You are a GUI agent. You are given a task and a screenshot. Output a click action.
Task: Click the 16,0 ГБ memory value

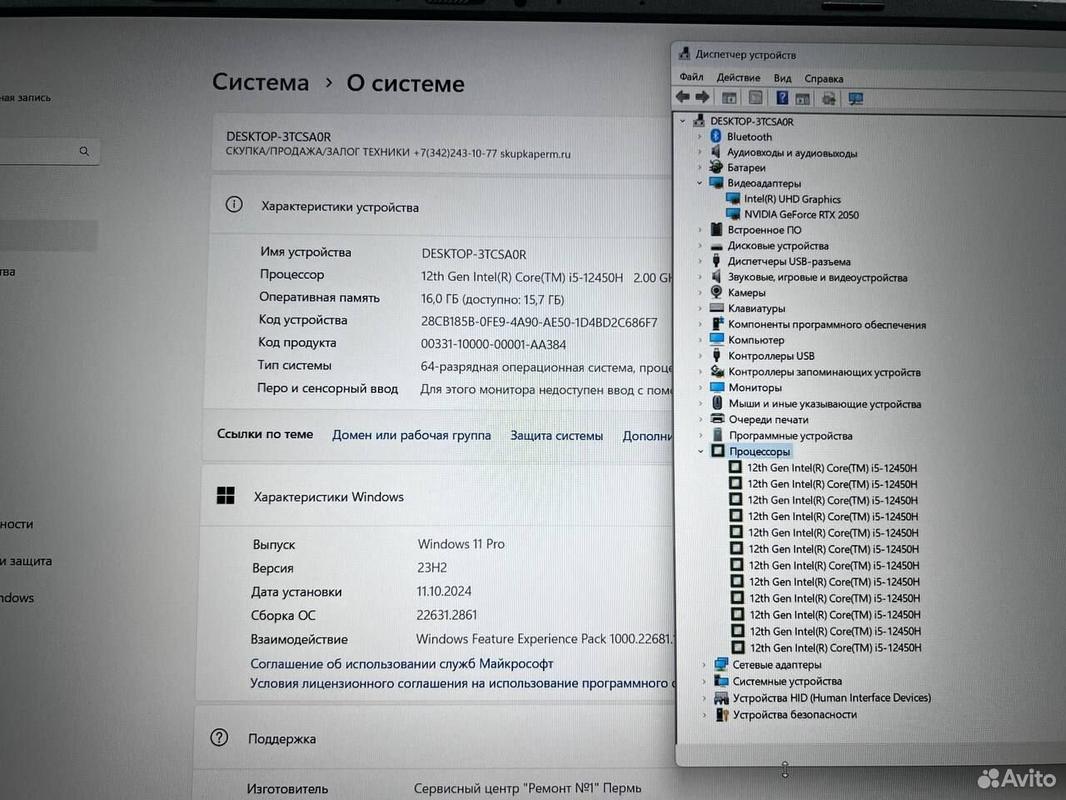[x=492, y=300]
